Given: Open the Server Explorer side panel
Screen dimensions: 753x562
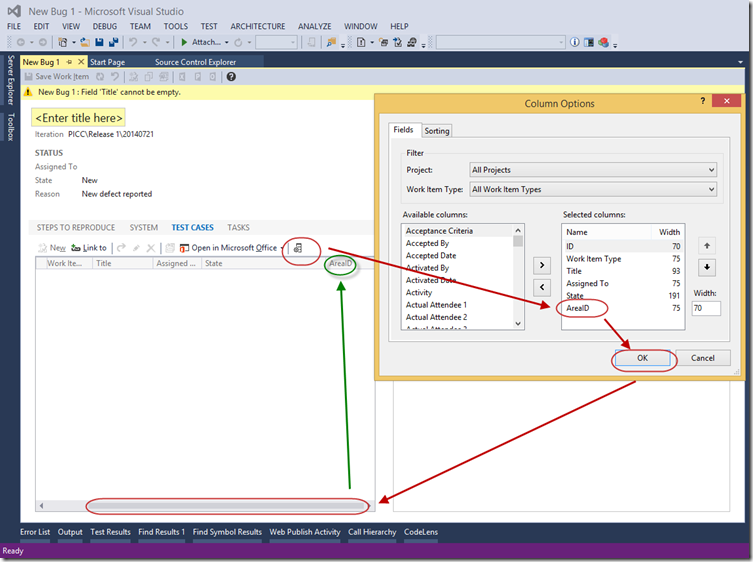Looking at the screenshot, I should 11,80.
